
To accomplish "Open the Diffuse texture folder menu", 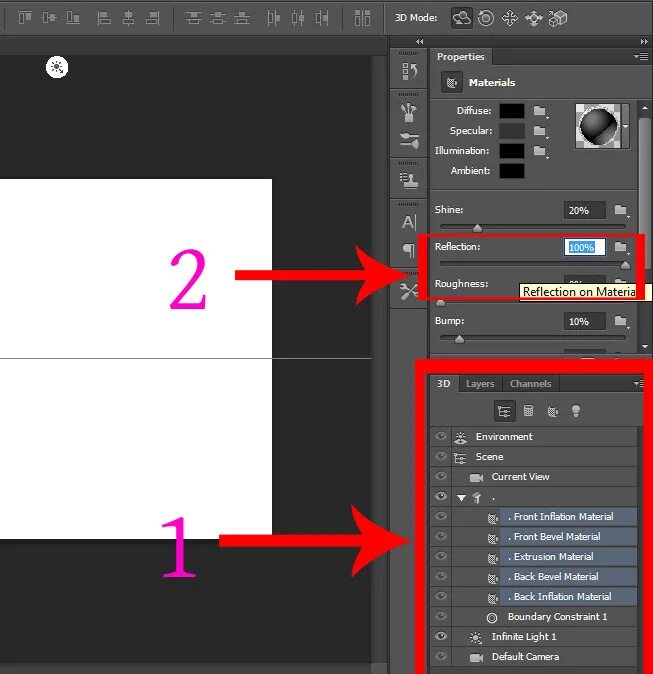I will (540, 111).
